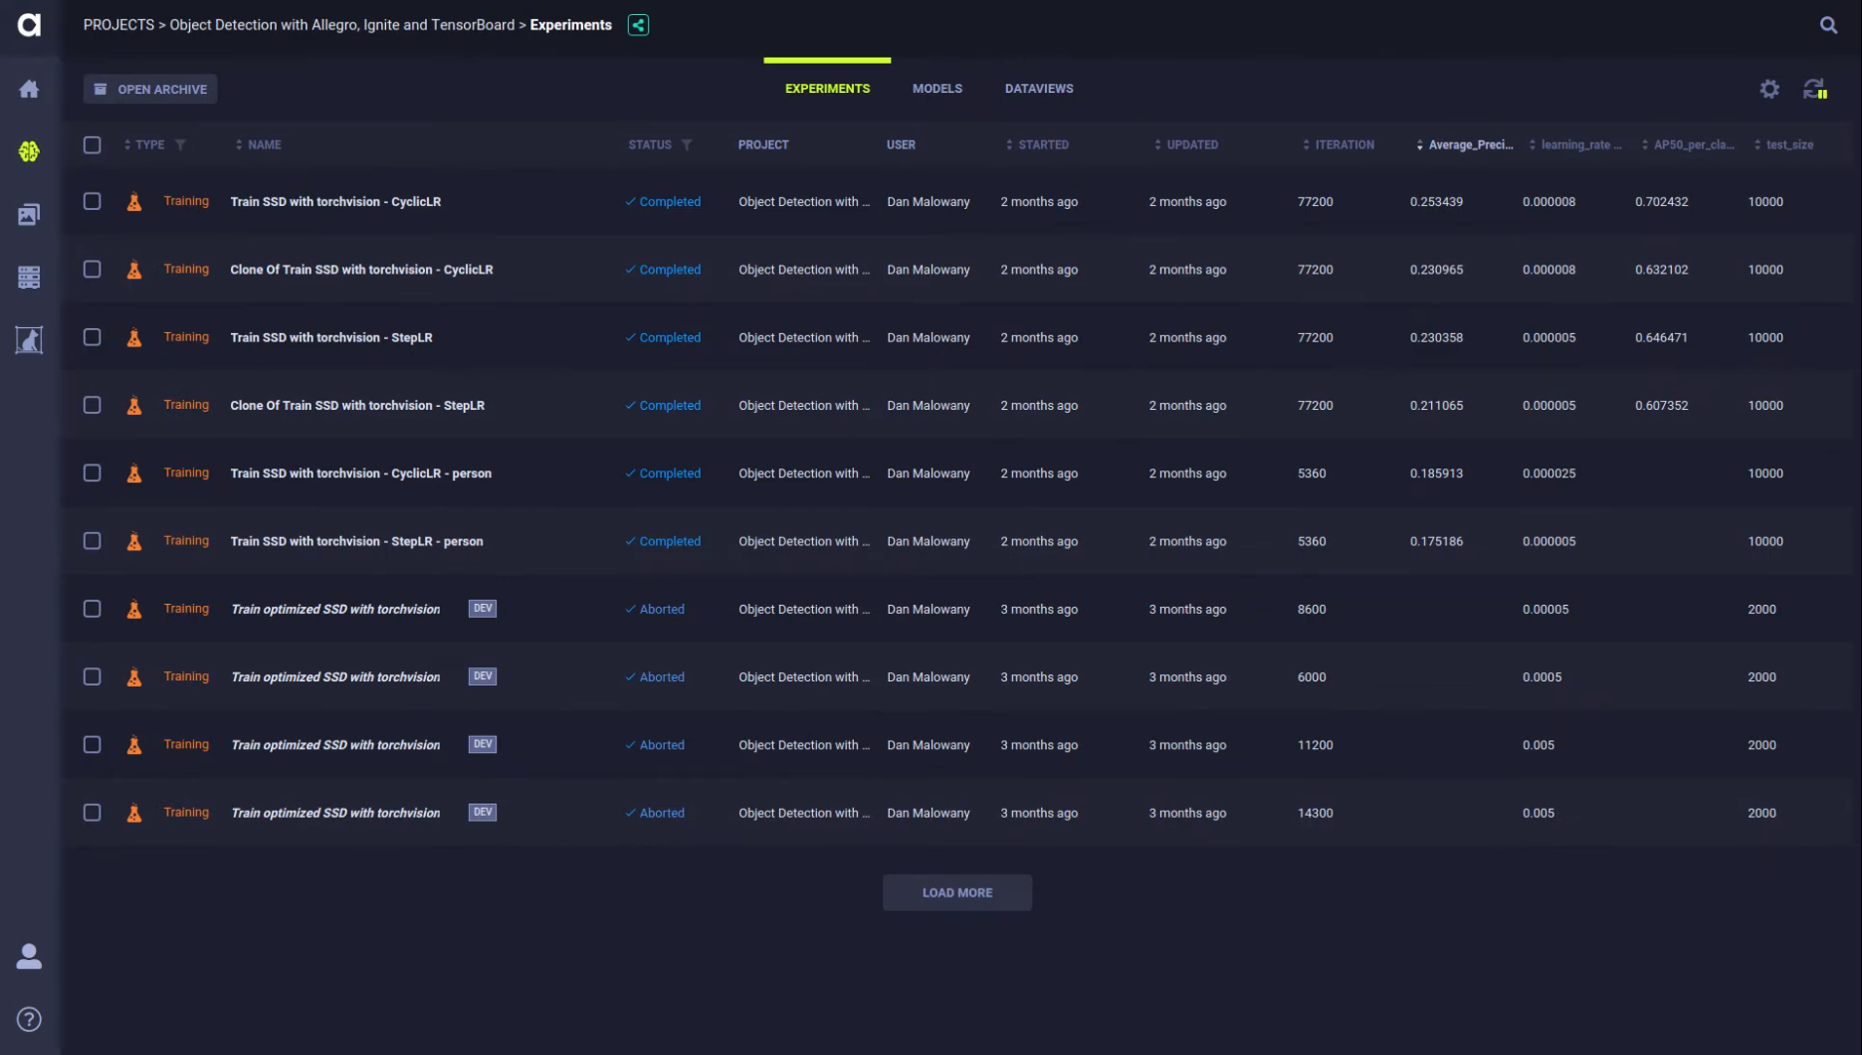1862x1055 pixels.
Task: Switch to the MODELS tab
Action: point(937,89)
